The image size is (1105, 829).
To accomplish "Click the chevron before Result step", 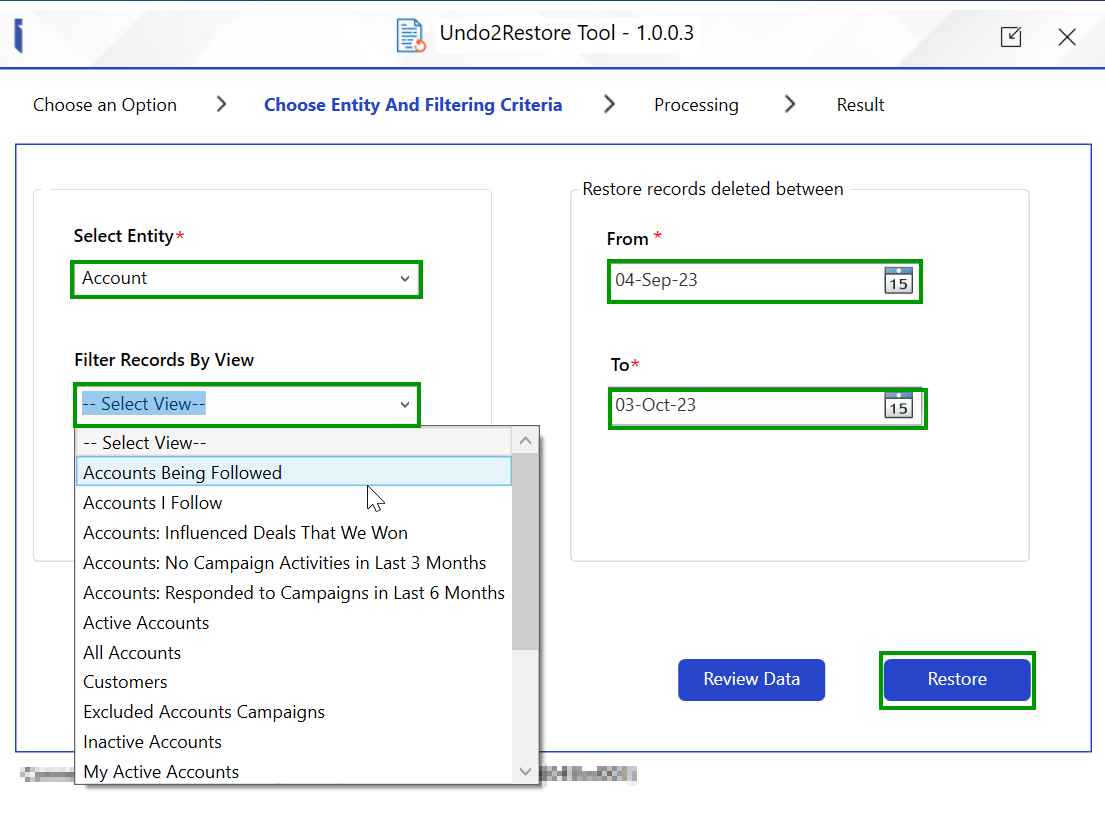I will coord(790,104).
